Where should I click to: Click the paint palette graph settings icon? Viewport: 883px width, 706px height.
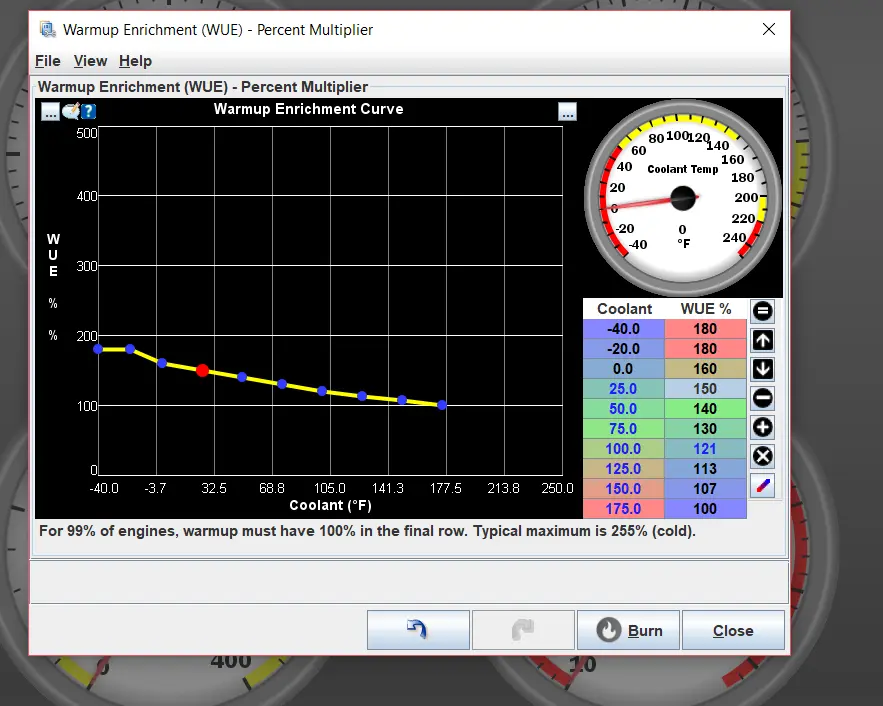[70, 111]
